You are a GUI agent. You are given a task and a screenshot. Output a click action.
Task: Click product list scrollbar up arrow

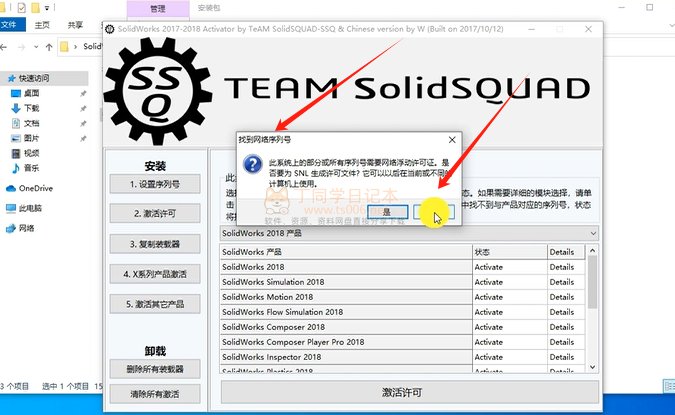[593, 251]
